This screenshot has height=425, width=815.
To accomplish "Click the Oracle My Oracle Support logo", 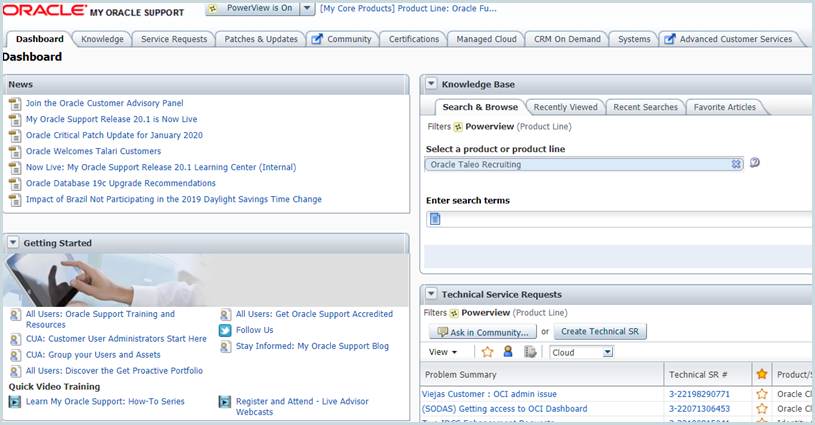I will (x=94, y=12).
